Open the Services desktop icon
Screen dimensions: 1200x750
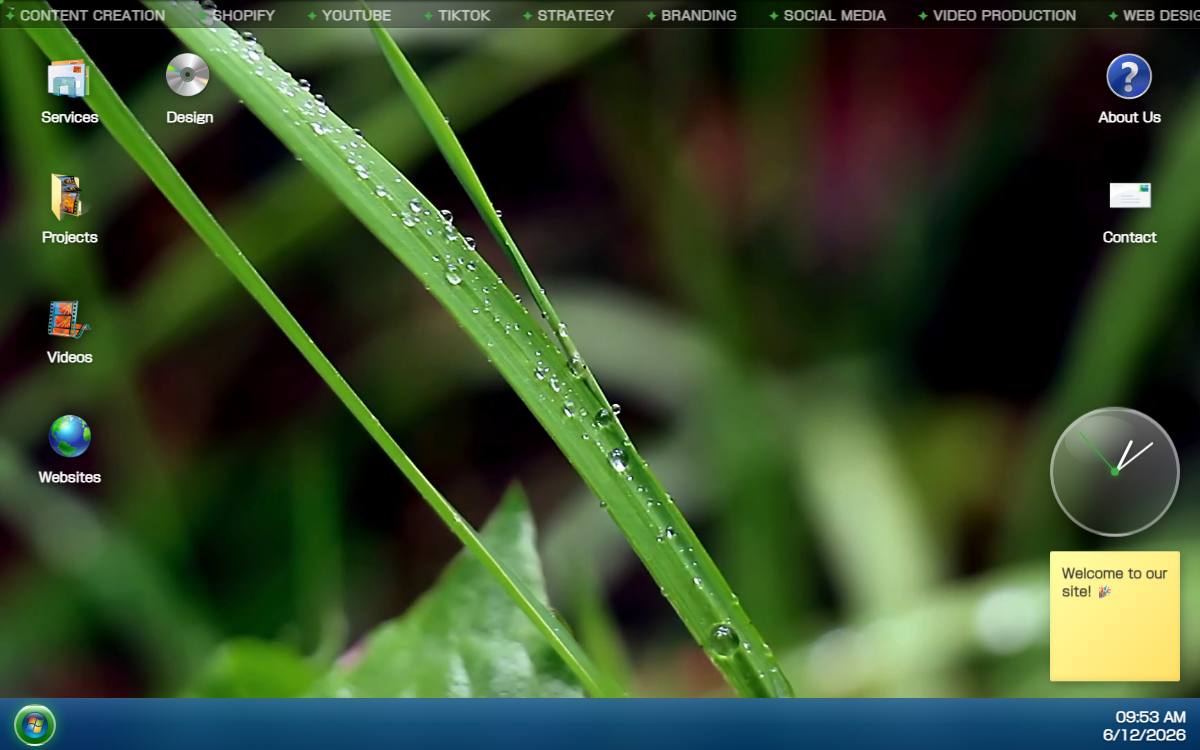(69, 88)
